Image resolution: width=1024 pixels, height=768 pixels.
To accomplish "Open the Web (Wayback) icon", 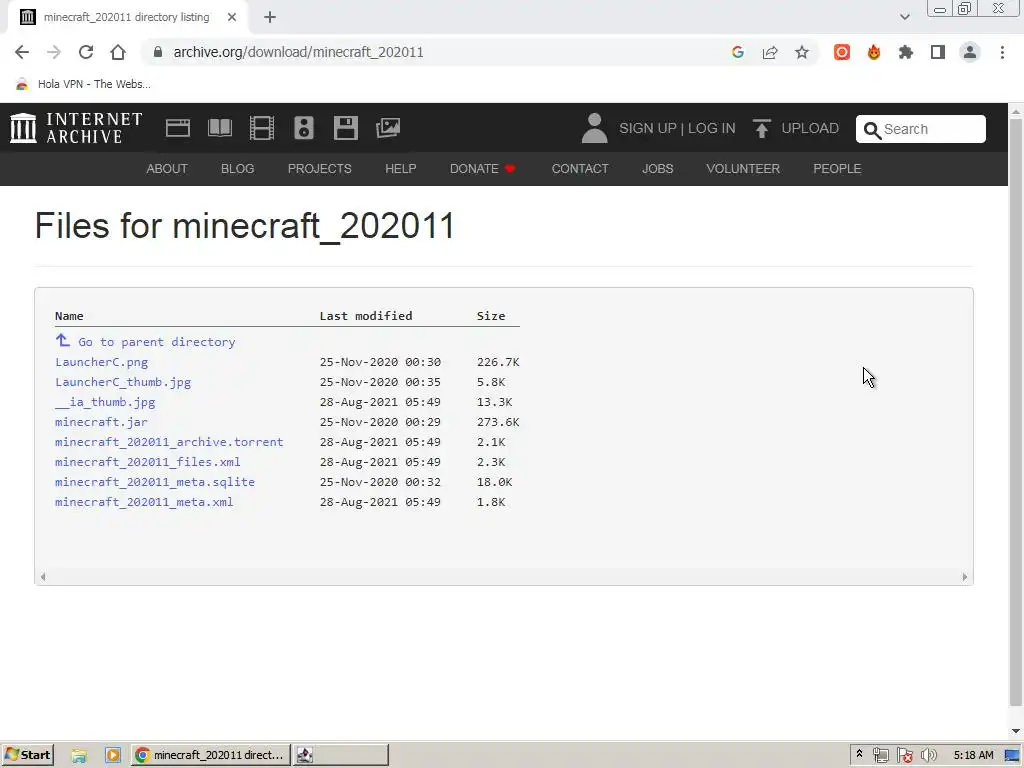I will click(178, 128).
